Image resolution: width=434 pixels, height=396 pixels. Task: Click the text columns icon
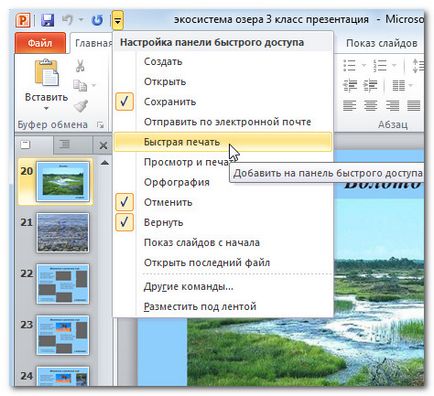399,86
